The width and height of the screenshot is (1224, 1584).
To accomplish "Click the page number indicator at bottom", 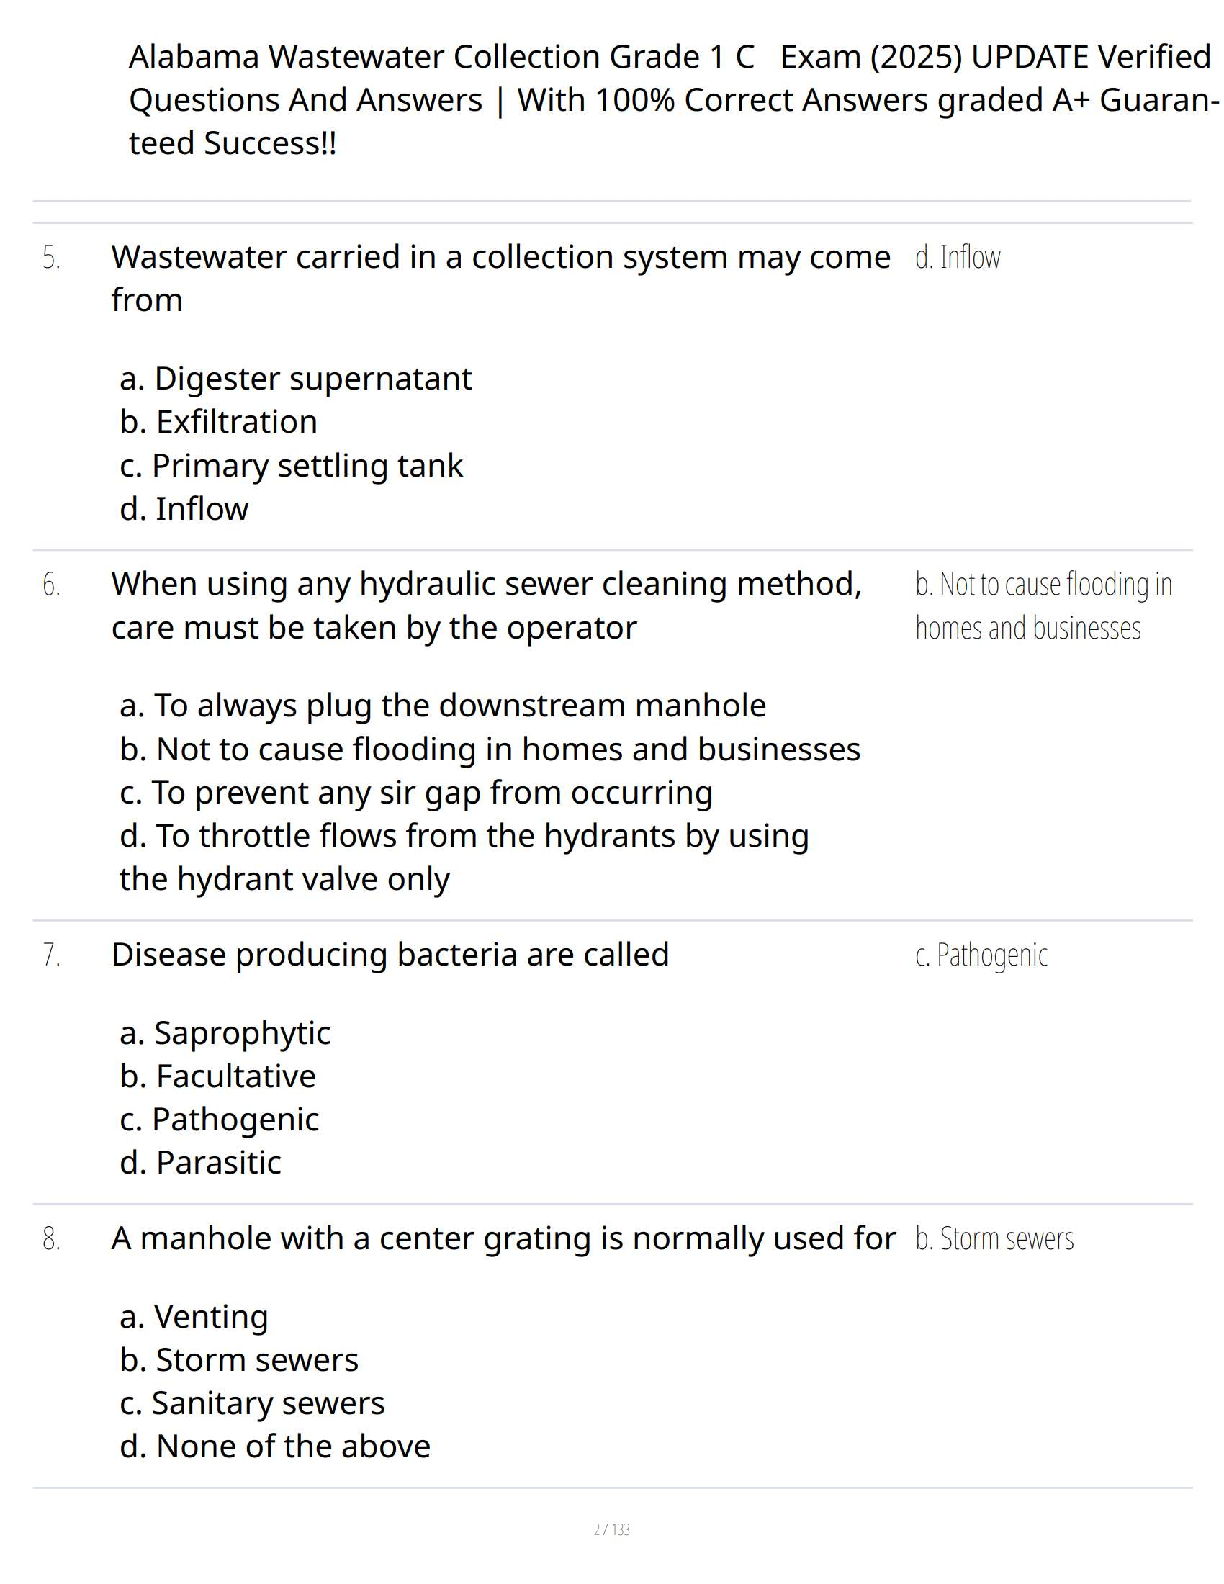I will pyautogui.click(x=611, y=1529).
